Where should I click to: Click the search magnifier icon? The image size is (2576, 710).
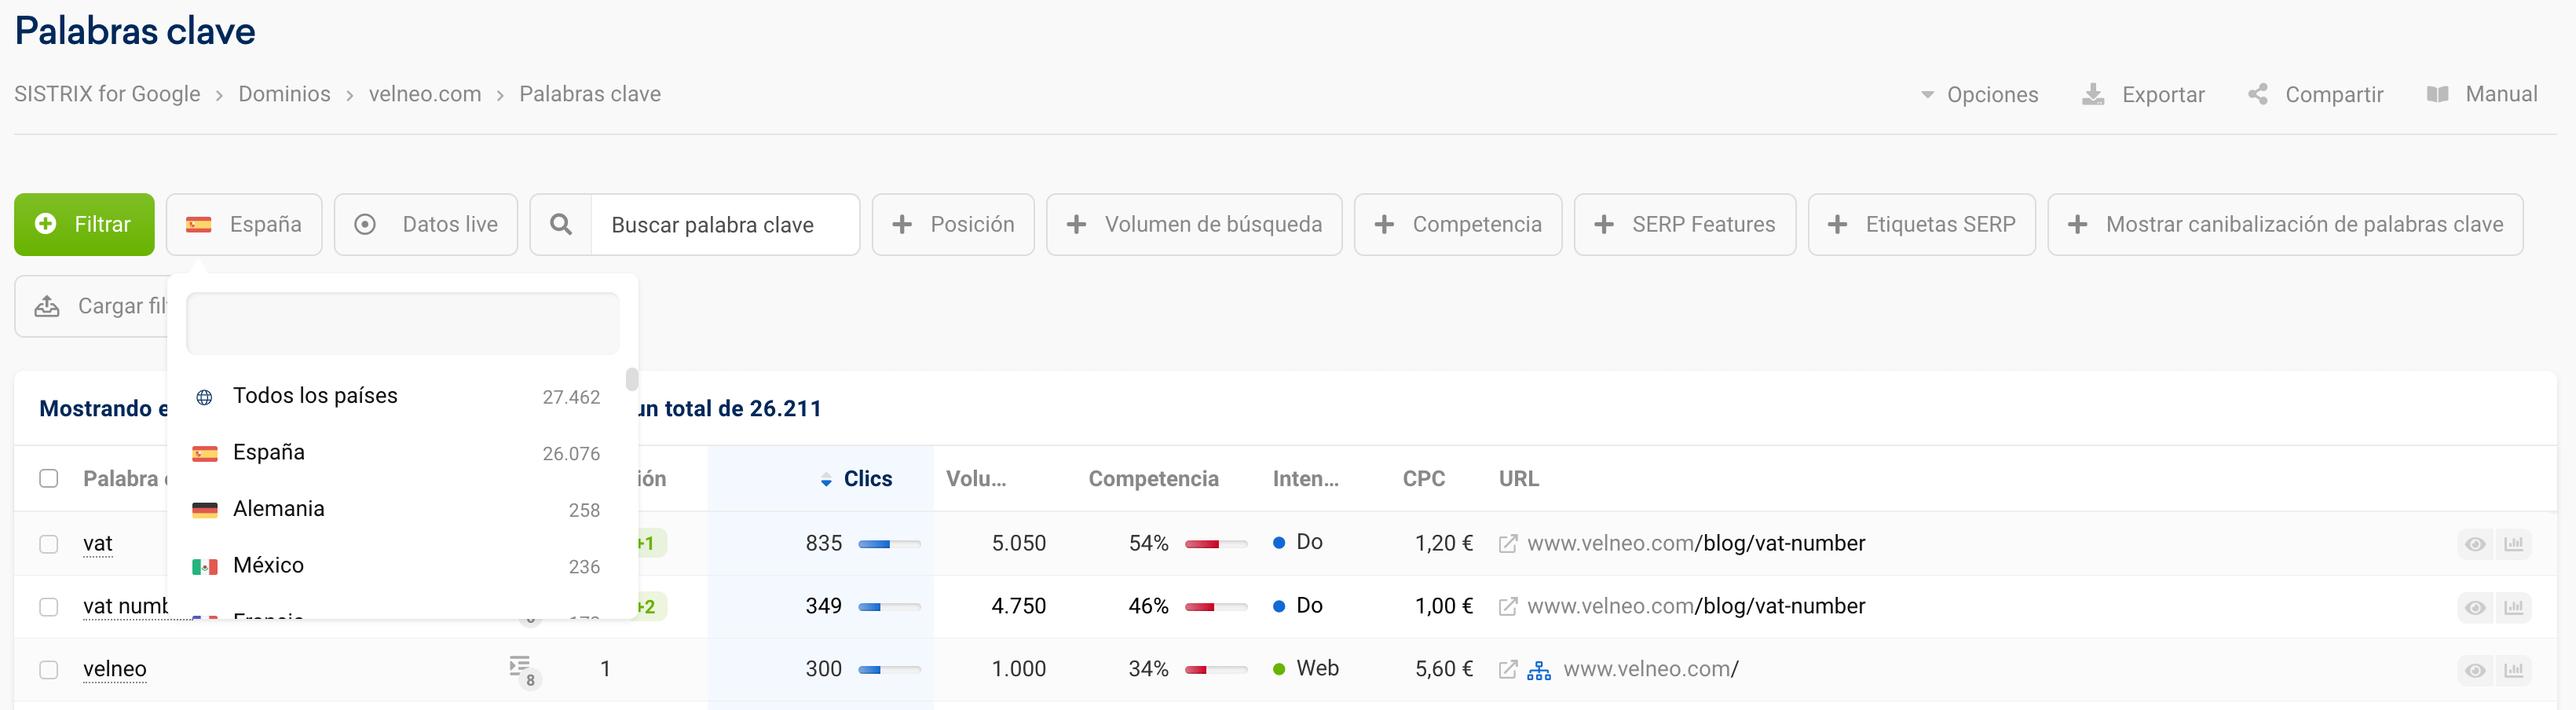pos(561,224)
